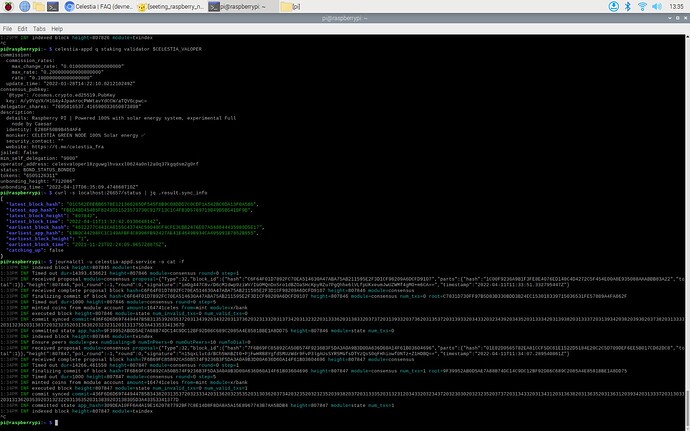The width and height of the screenshot is (690, 431).
Task: Minimize the terminal window
Action: [670, 18]
